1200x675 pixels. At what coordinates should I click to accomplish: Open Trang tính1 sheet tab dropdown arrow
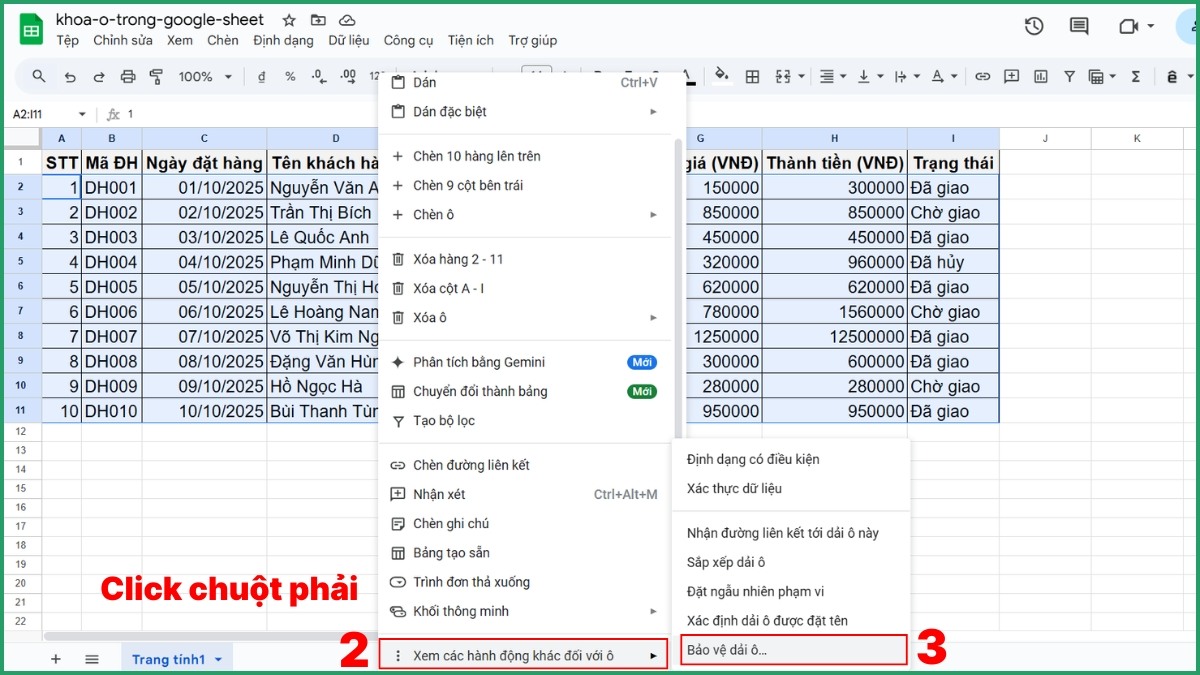pyautogui.click(x=217, y=659)
